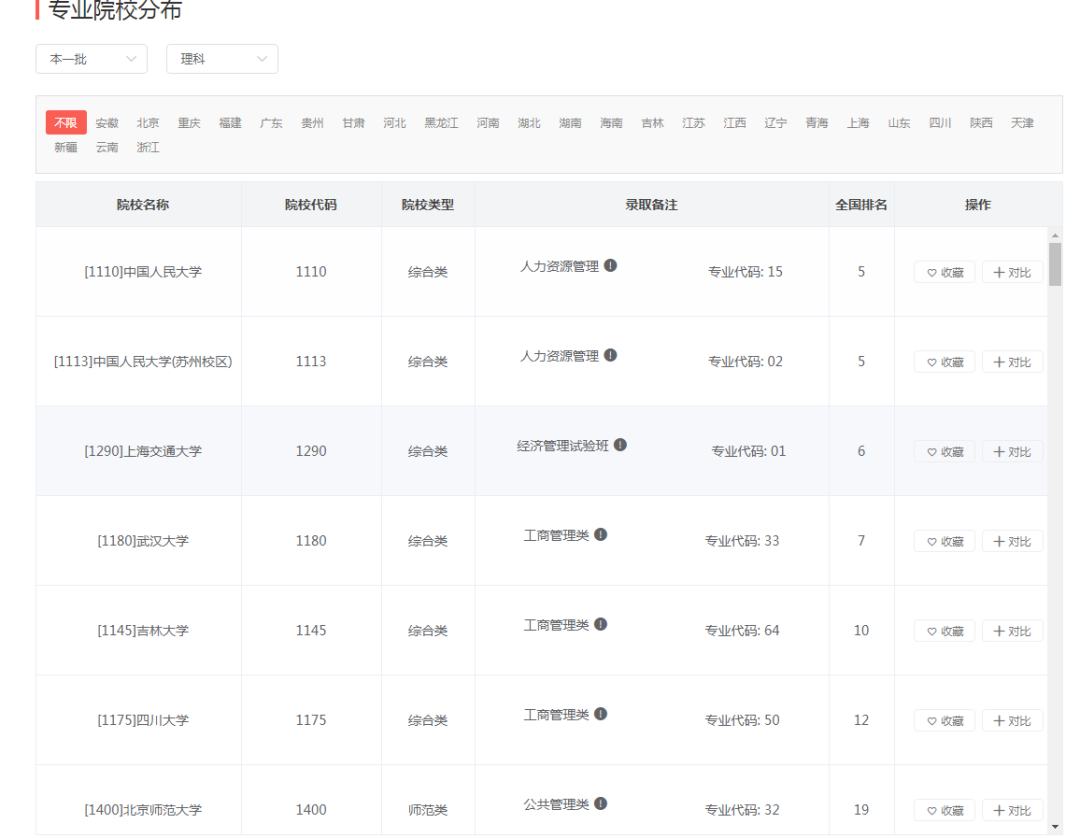Screen dimensions: 1080x838
Task: Filter by 海南 region
Action: click(x=611, y=123)
